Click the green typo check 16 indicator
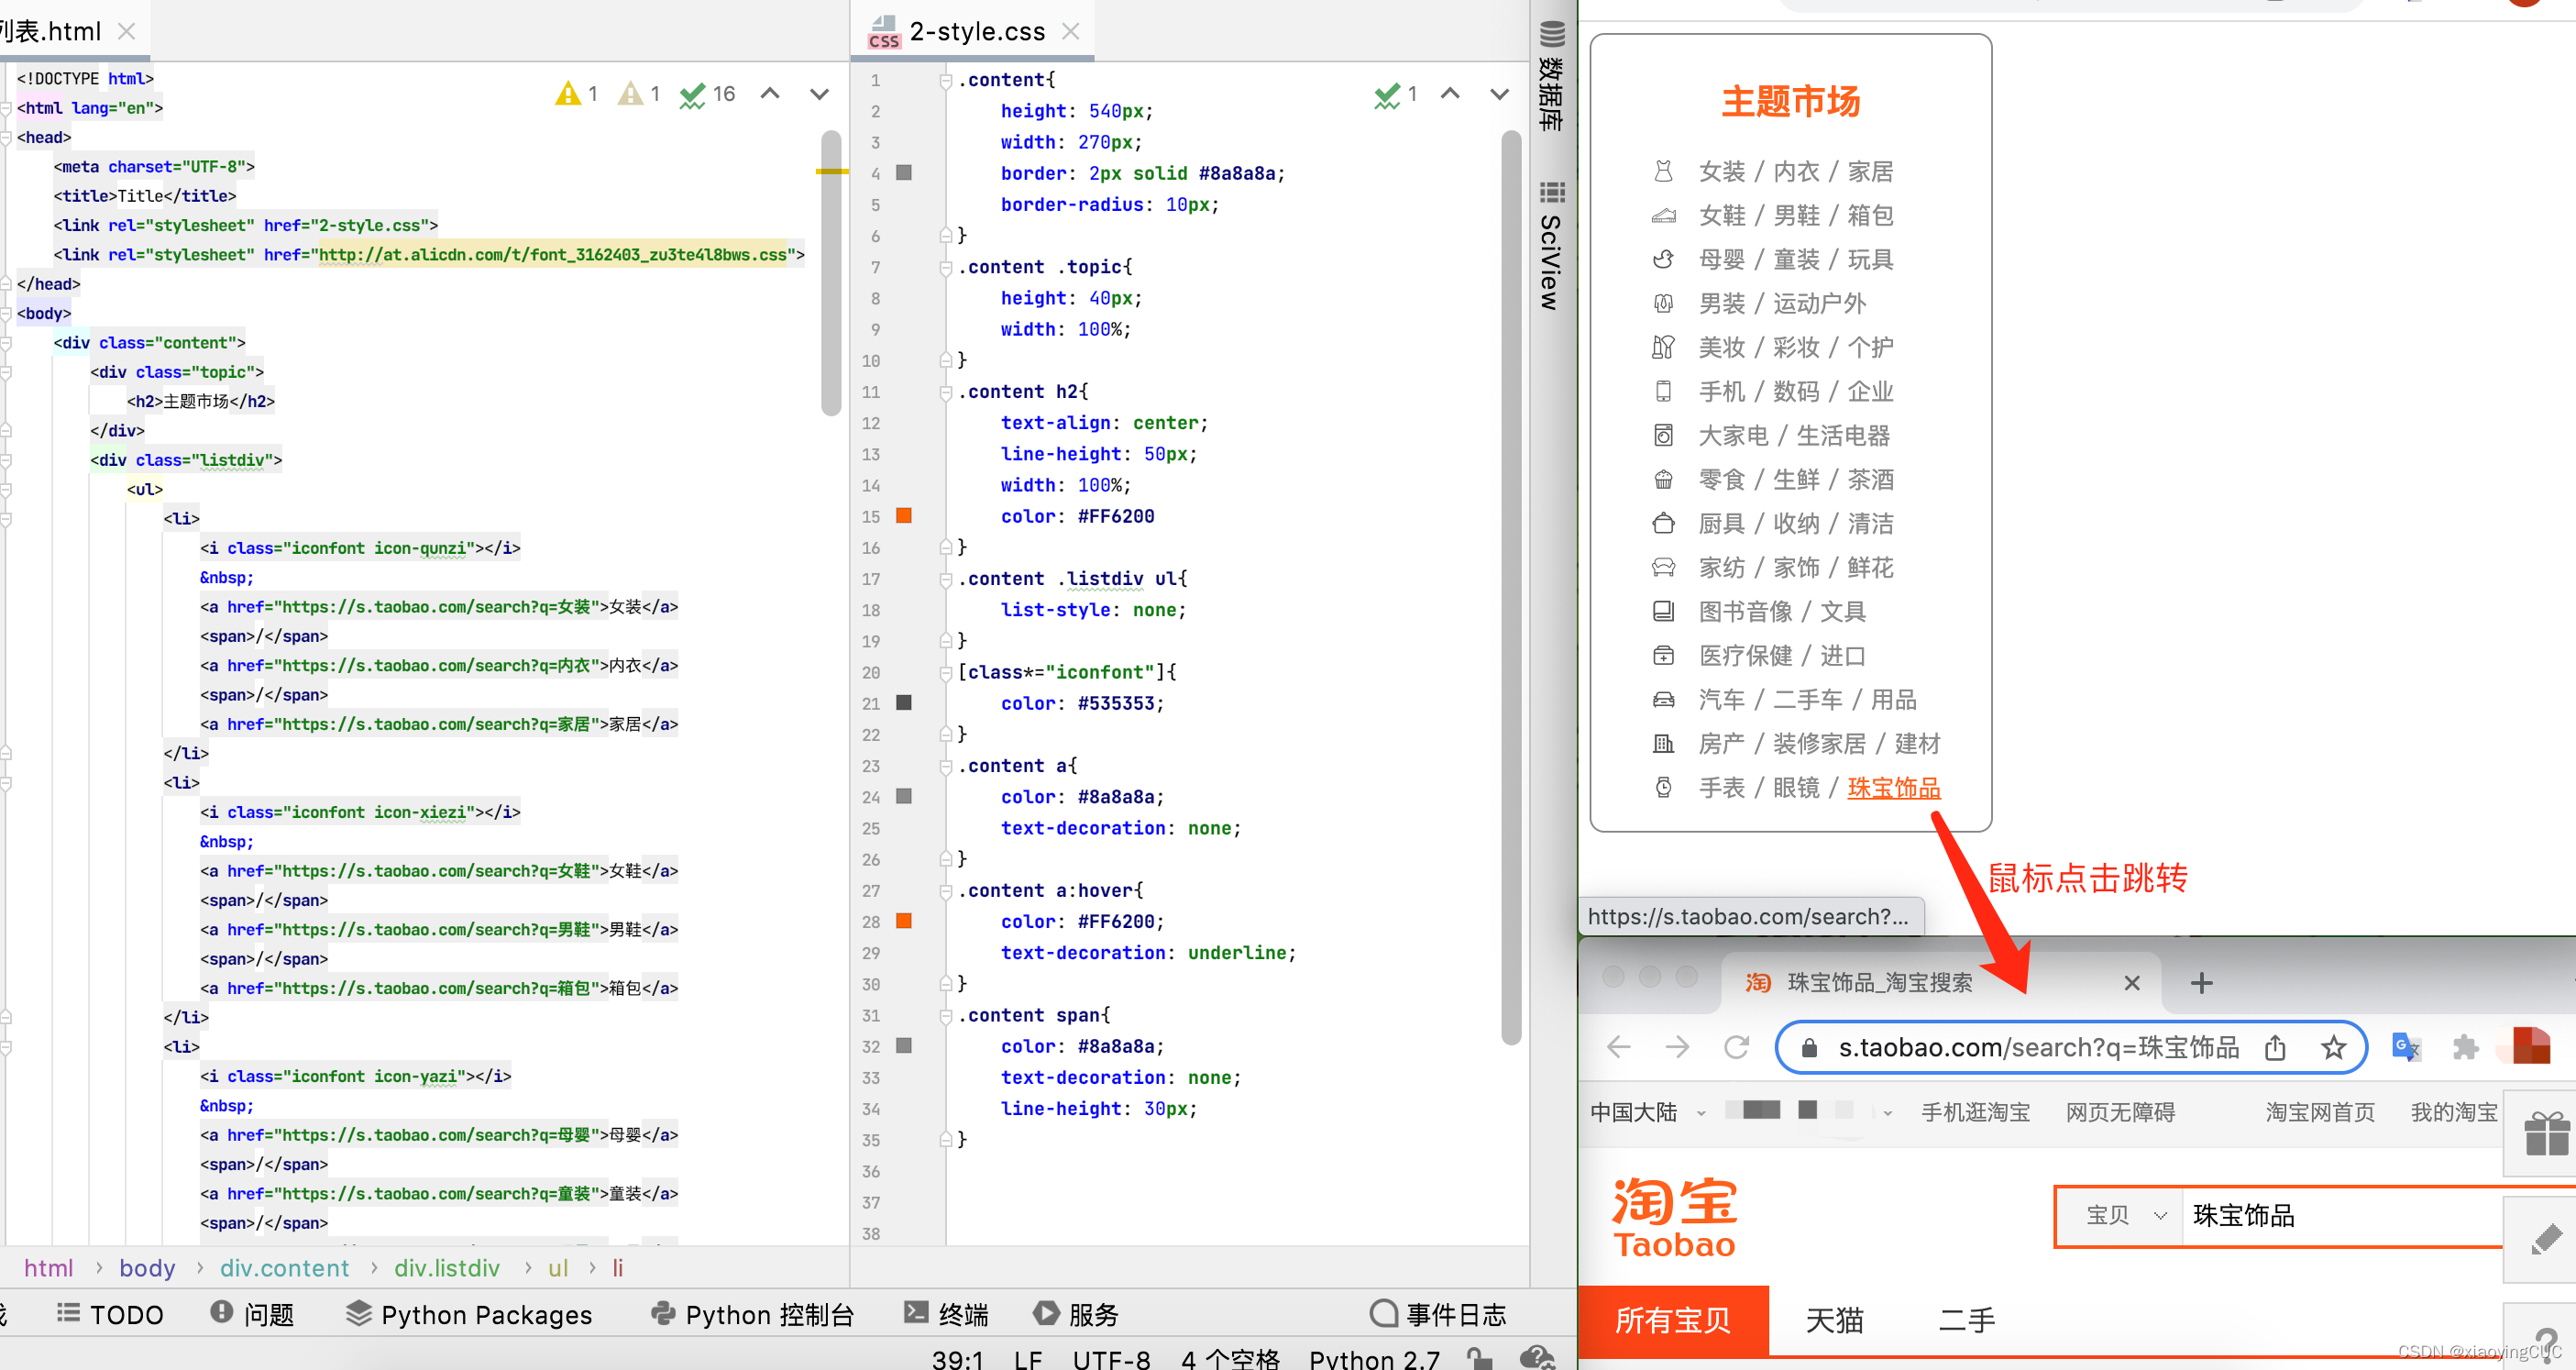This screenshot has height=1370, width=2576. pos(707,94)
